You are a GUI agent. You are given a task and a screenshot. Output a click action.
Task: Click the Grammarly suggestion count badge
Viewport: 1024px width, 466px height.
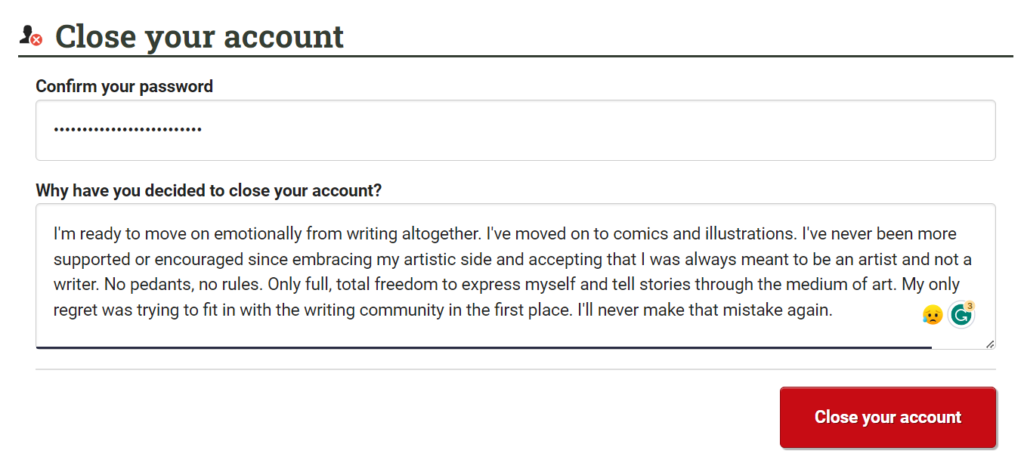970,306
